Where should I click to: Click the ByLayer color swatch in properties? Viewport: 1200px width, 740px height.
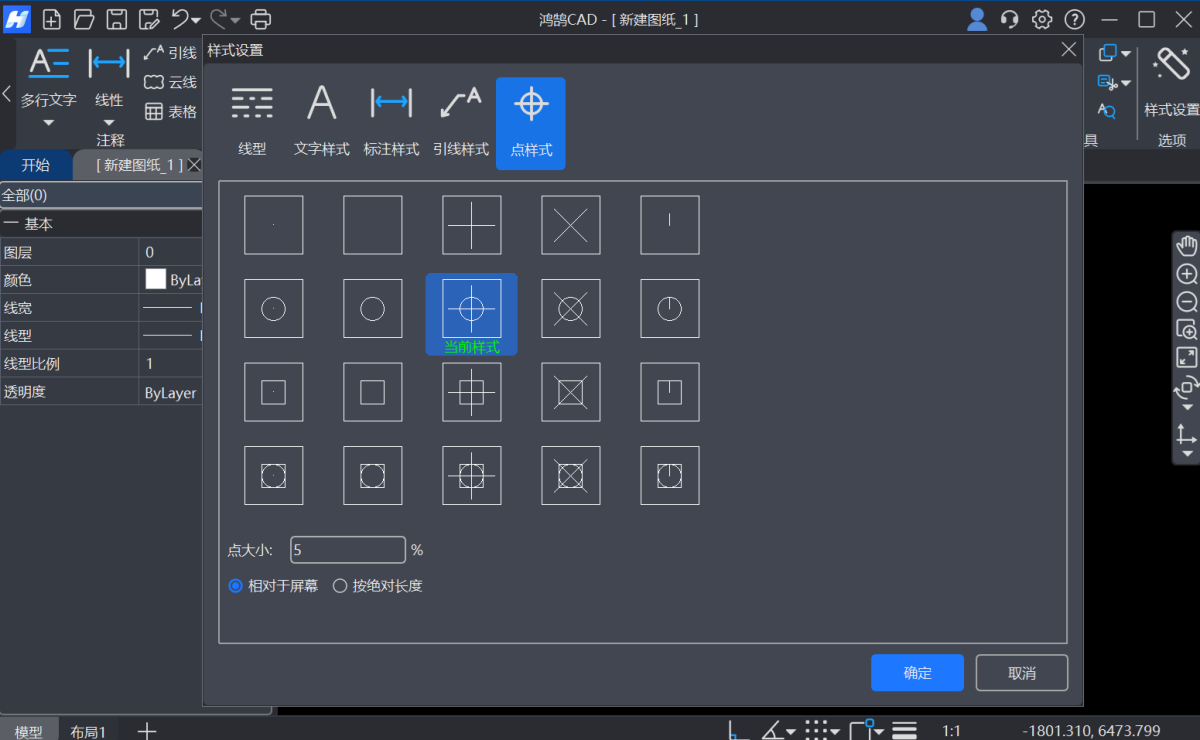click(156, 280)
